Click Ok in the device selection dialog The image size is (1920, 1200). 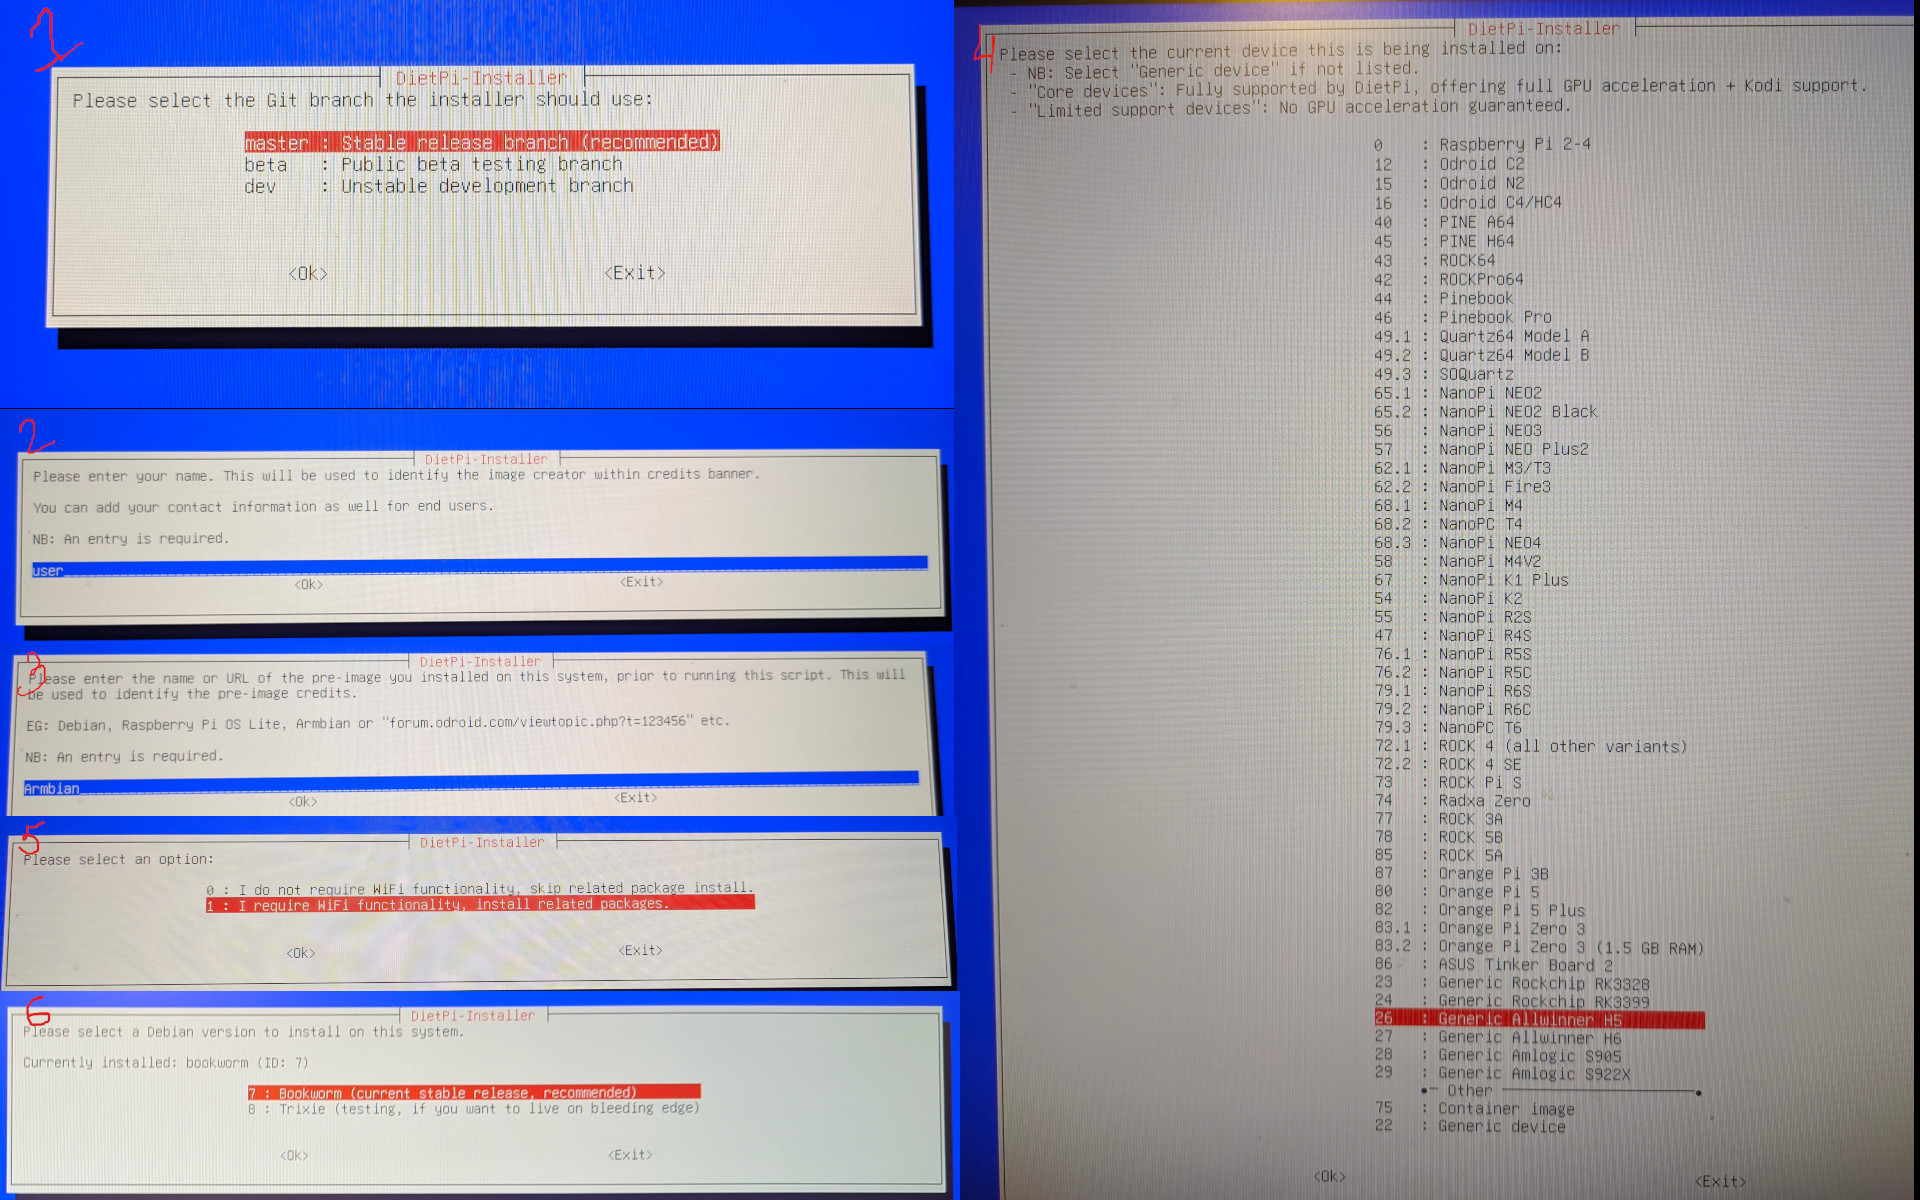[x=1329, y=1176]
